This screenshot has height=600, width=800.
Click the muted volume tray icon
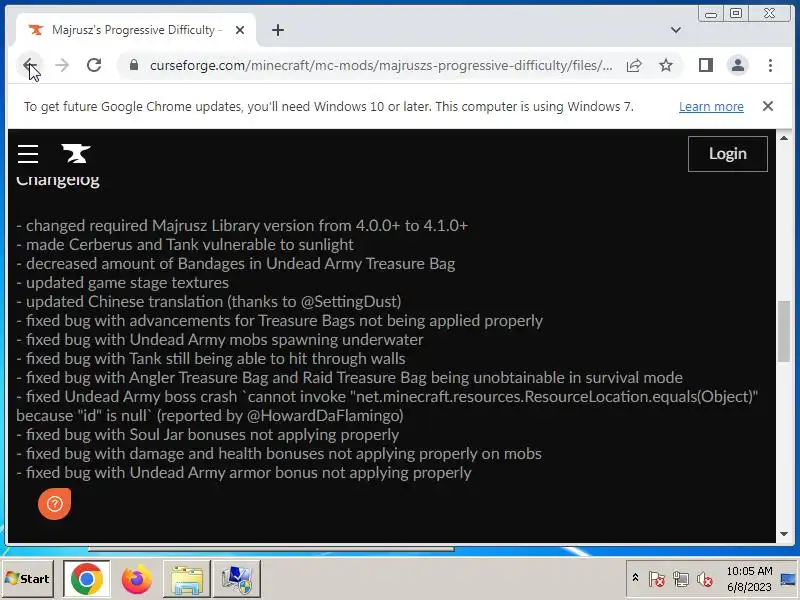705,579
